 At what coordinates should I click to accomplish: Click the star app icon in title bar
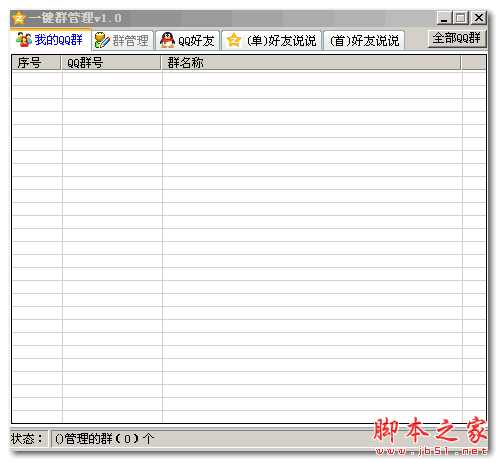pyautogui.click(x=18, y=18)
